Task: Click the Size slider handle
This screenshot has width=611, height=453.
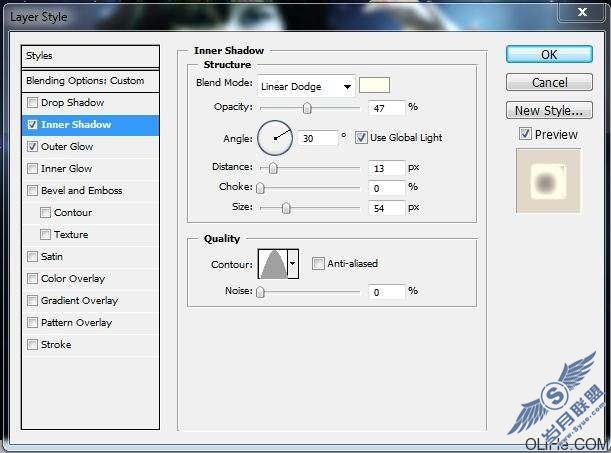Action: [286, 208]
